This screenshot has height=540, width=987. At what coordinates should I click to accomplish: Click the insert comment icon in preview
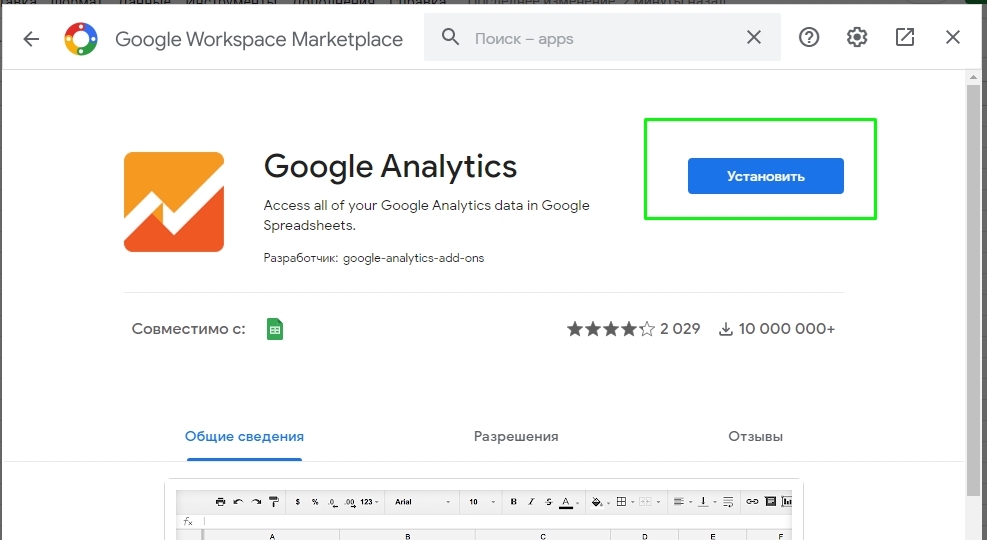click(770, 502)
